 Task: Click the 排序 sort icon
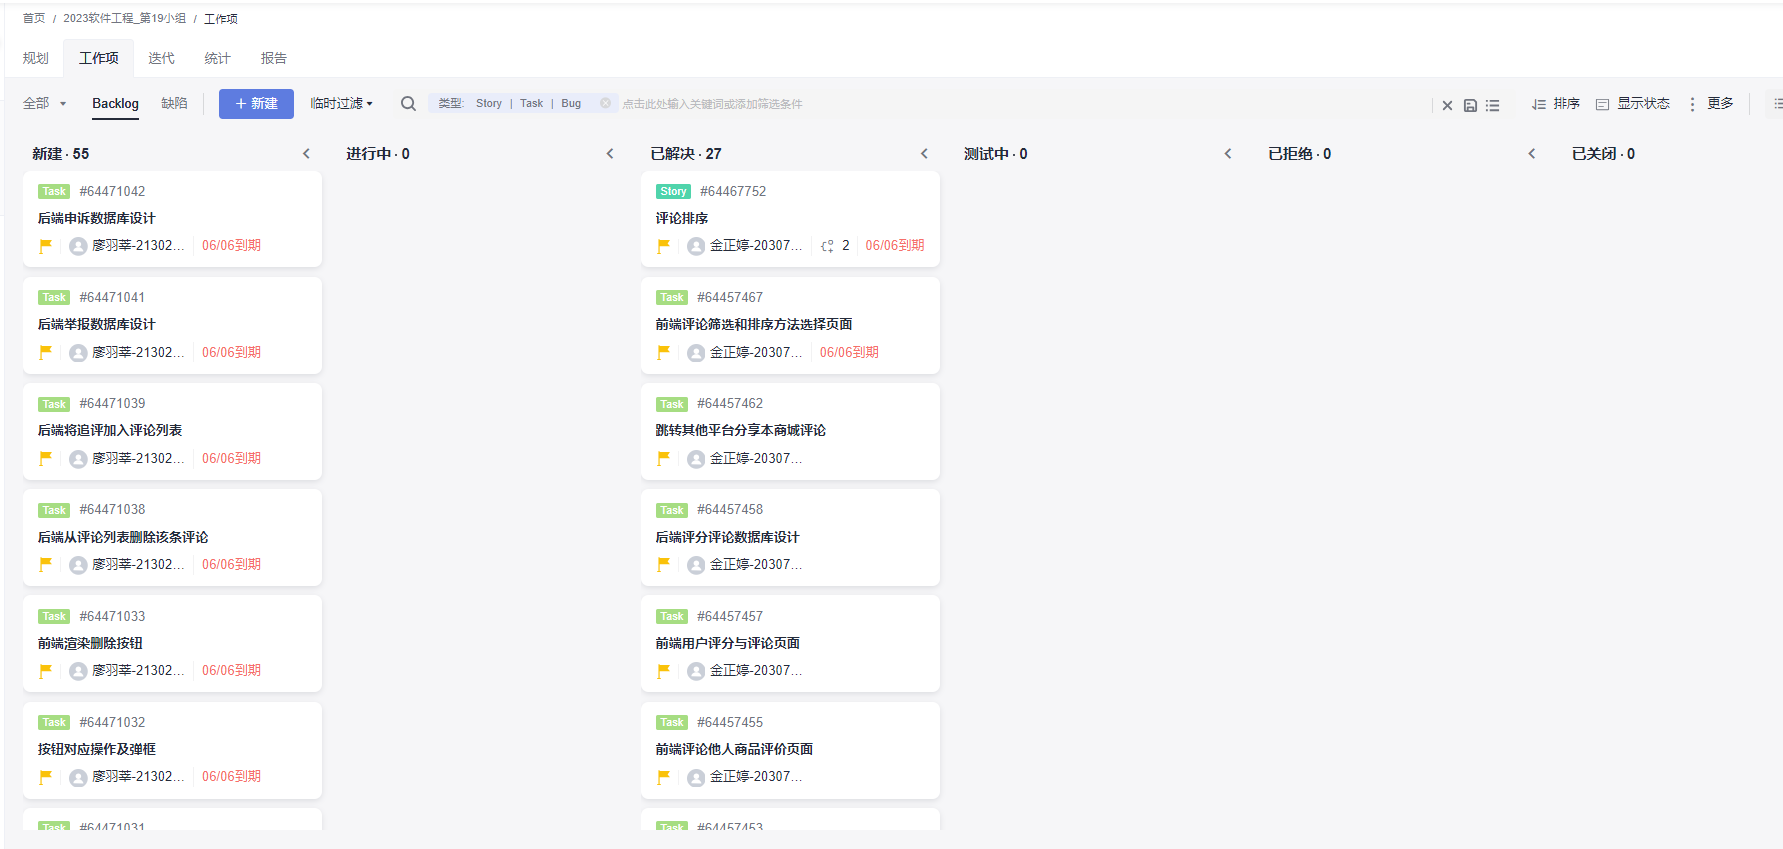[1539, 104]
